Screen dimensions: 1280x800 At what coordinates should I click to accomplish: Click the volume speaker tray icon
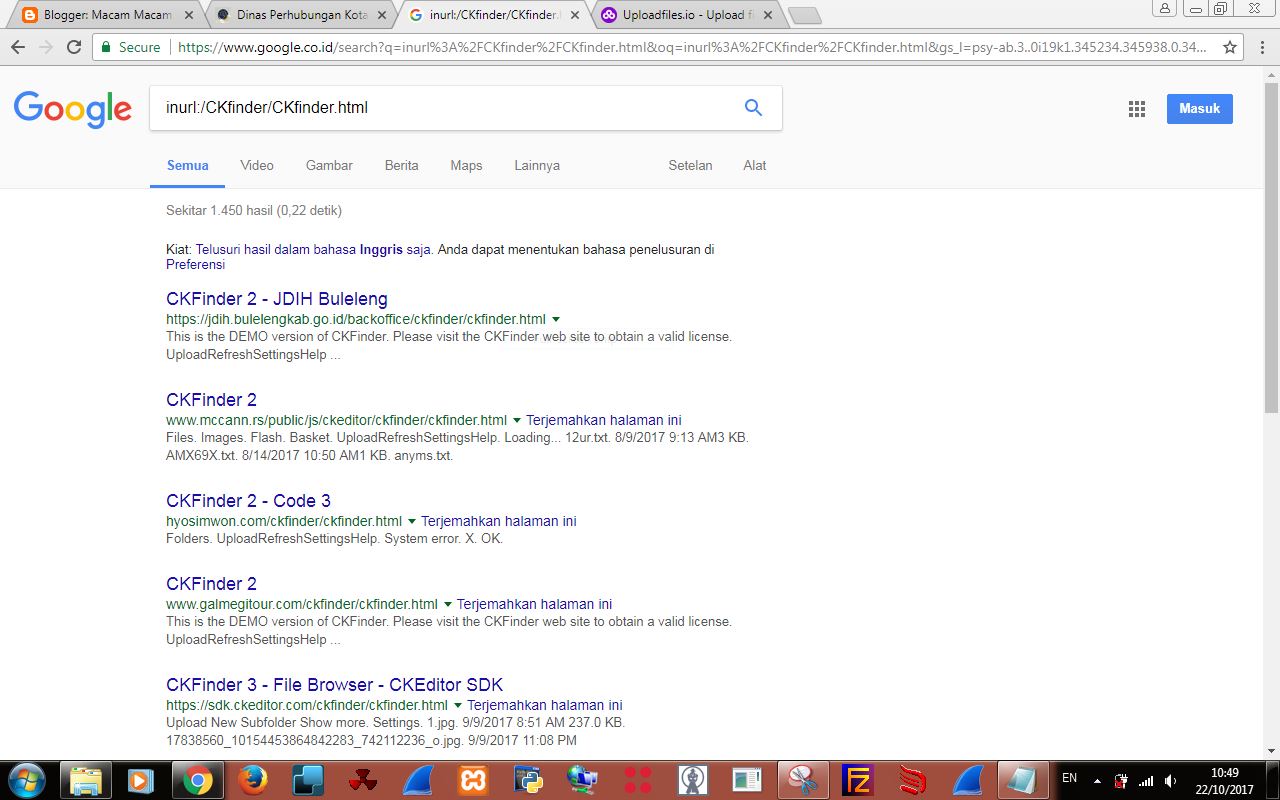click(1171, 780)
